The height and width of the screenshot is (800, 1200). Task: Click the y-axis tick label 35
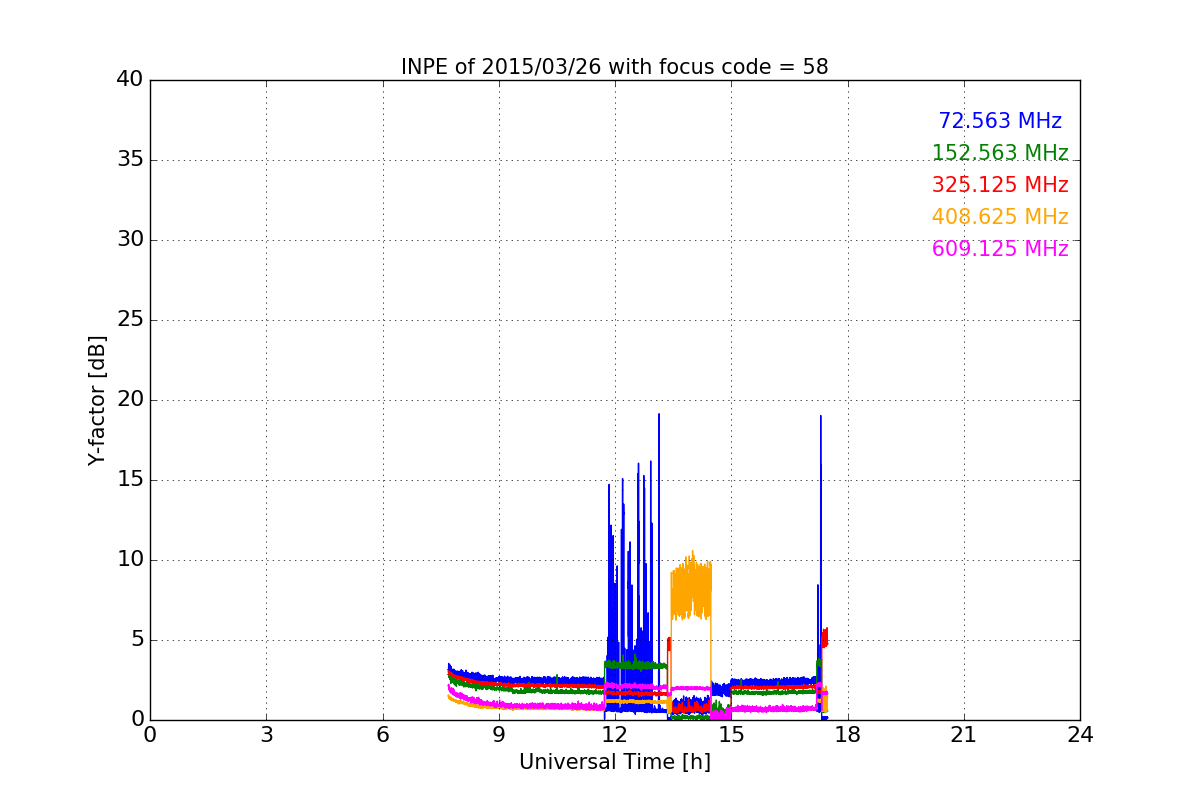click(x=130, y=160)
